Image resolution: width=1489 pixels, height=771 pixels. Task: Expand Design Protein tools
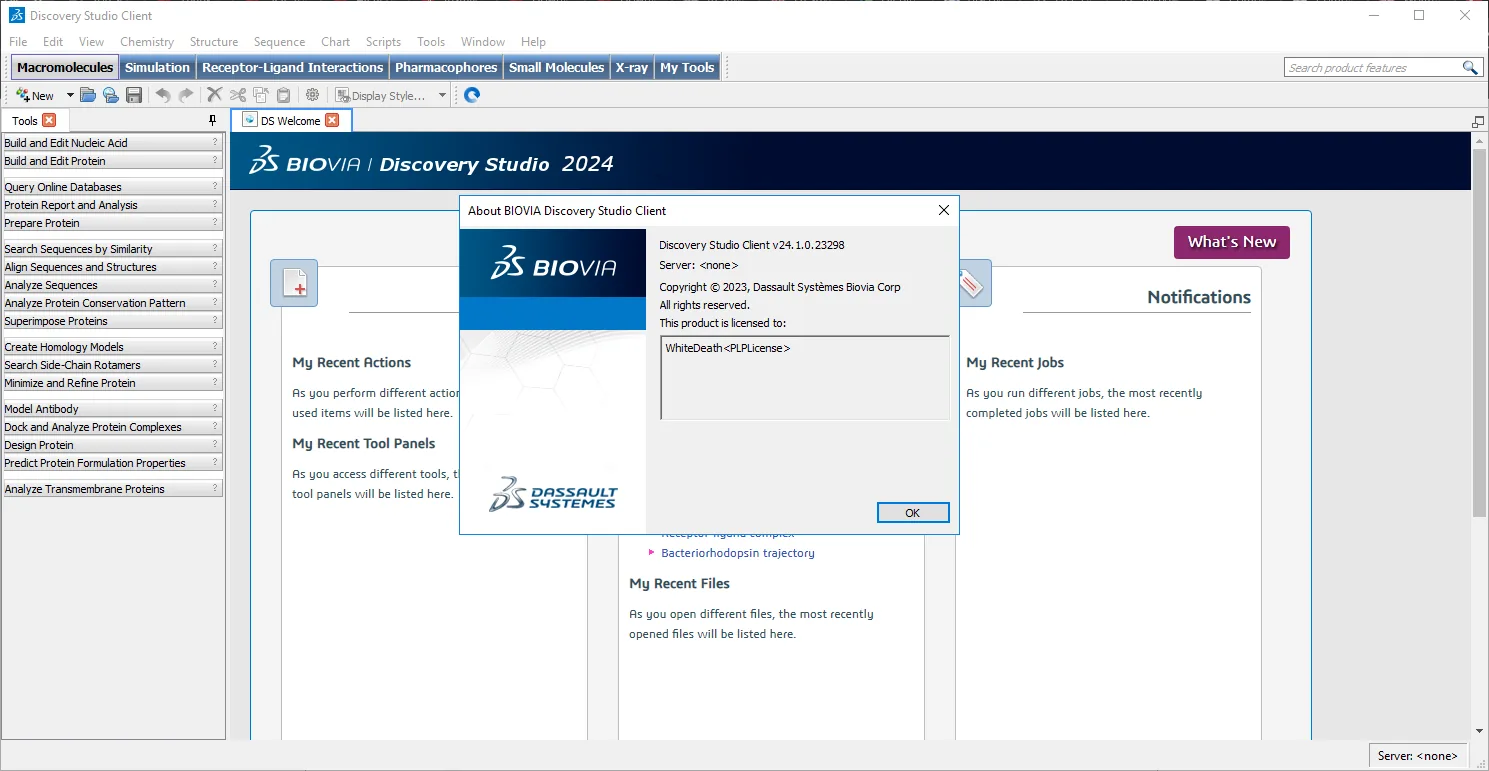112,445
